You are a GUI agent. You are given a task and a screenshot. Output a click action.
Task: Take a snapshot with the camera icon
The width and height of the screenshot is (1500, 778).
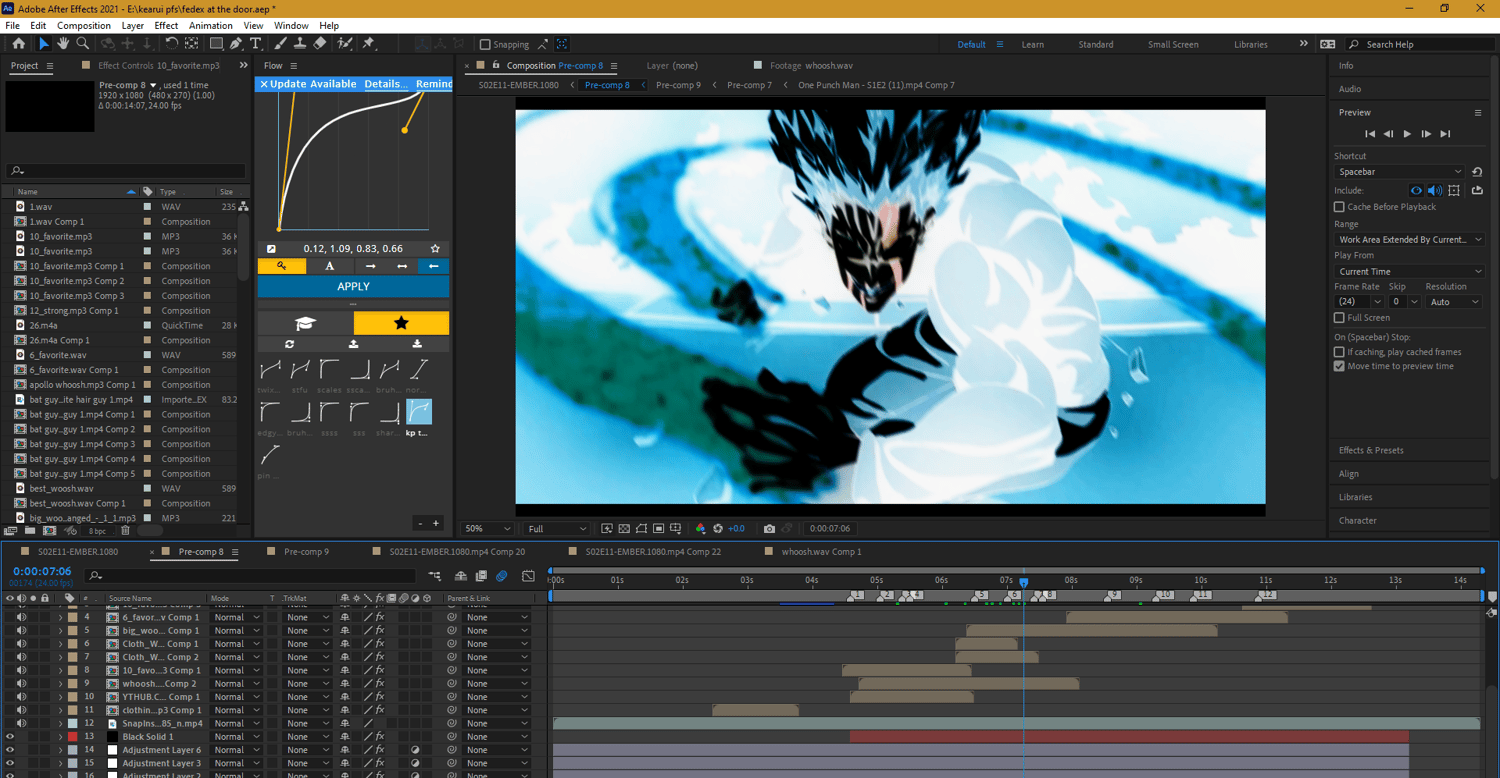pos(769,528)
